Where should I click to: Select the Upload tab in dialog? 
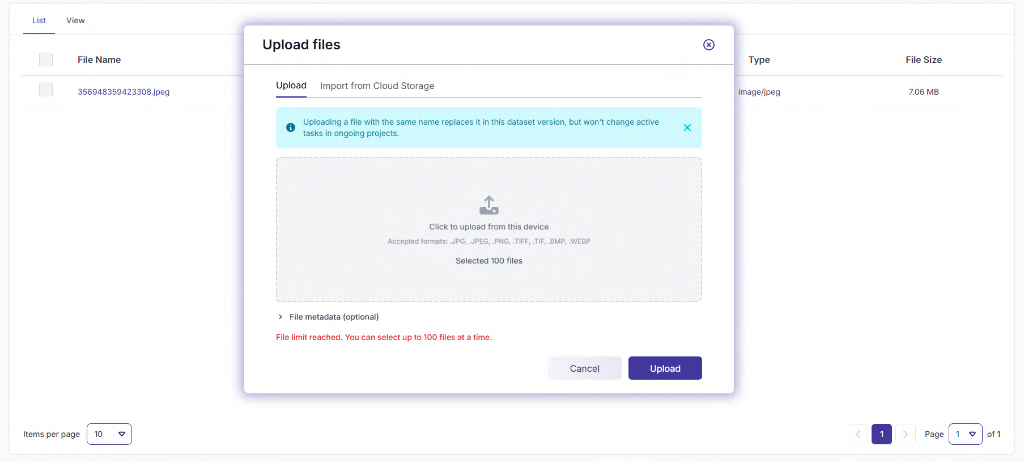(291, 86)
